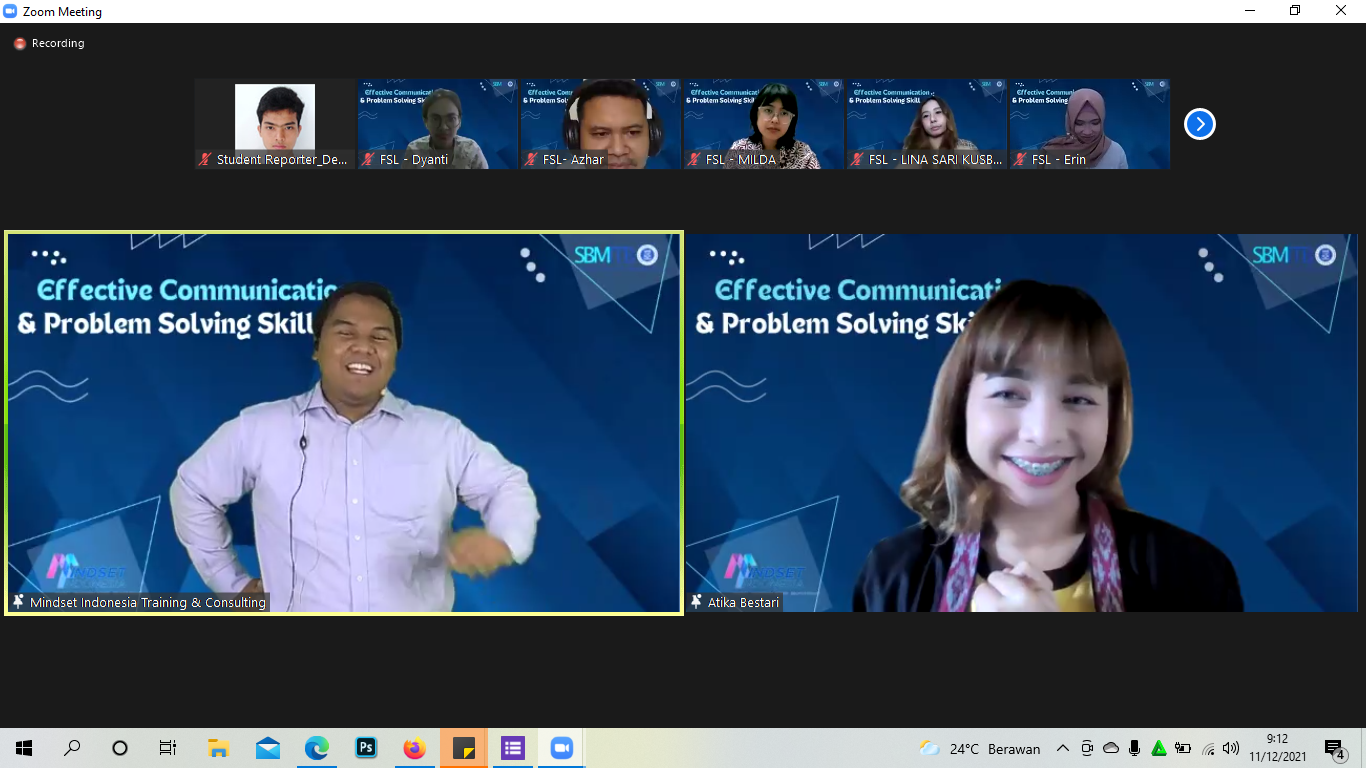This screenshot has width=1366, height=768.
Task: Launch Microsoft Edge from the taskbar
Action: pyautogui.click(x=316, y=748)
